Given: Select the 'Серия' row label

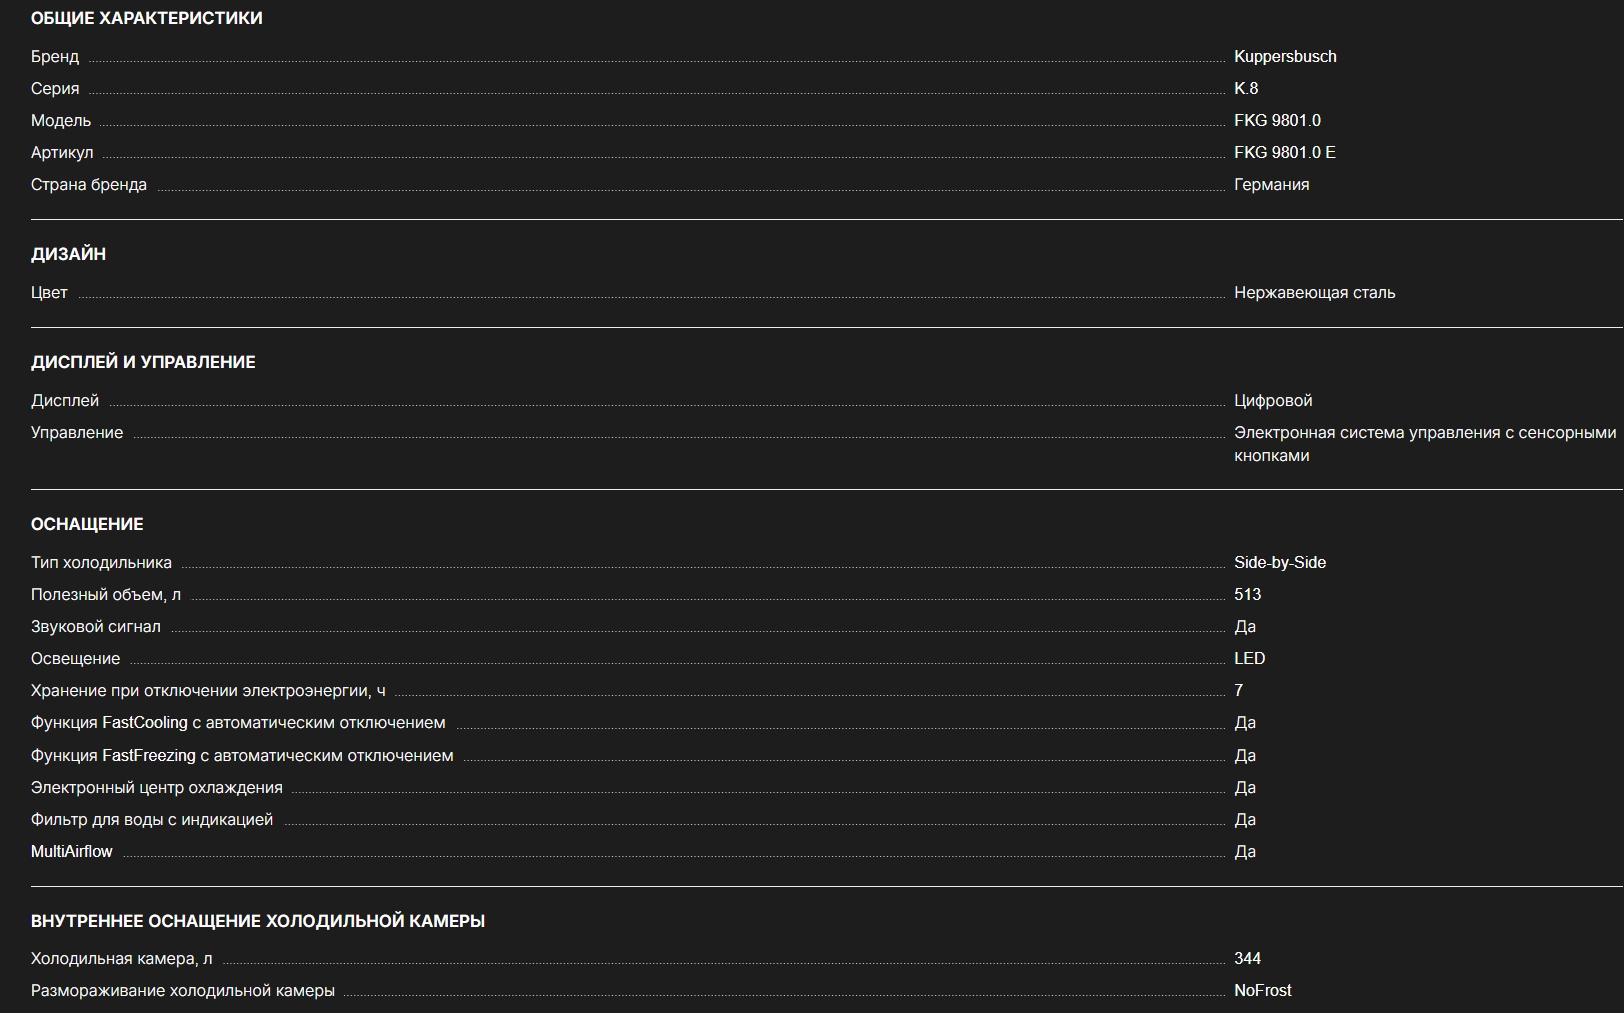Looking at the screenshot, I should click(x=55, y=89).
